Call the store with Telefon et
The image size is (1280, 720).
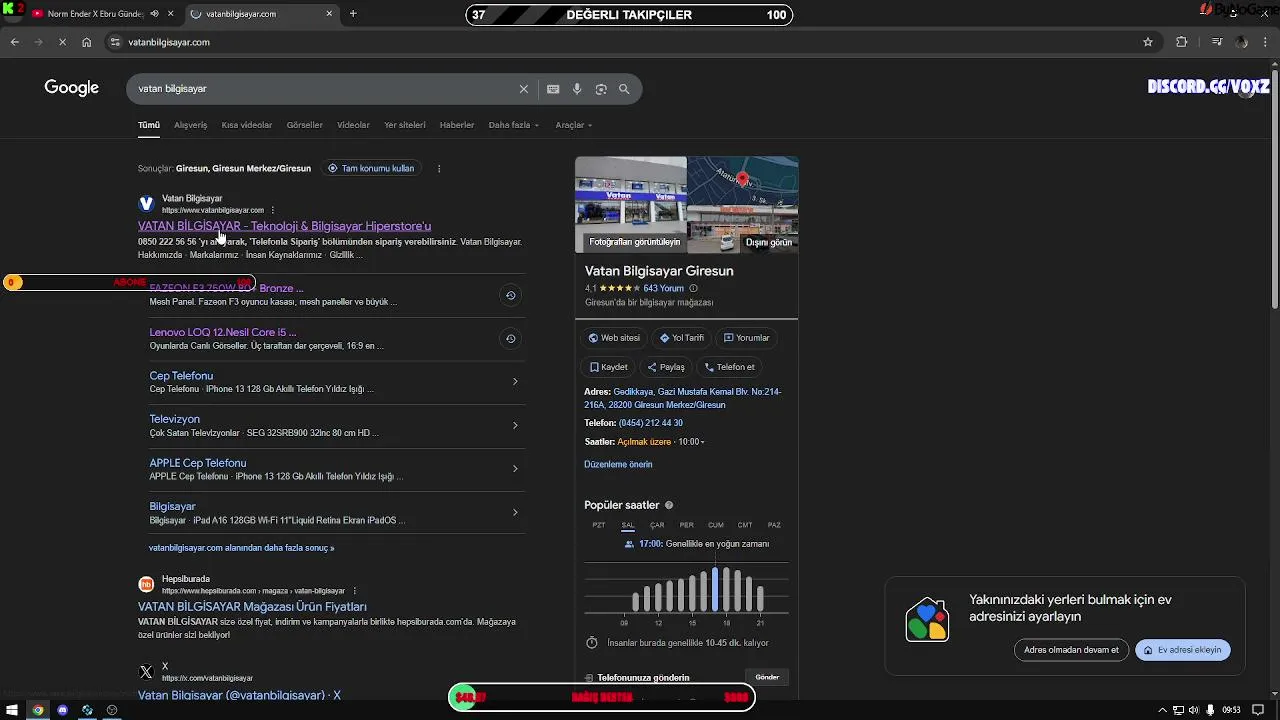tap(730, 367)
